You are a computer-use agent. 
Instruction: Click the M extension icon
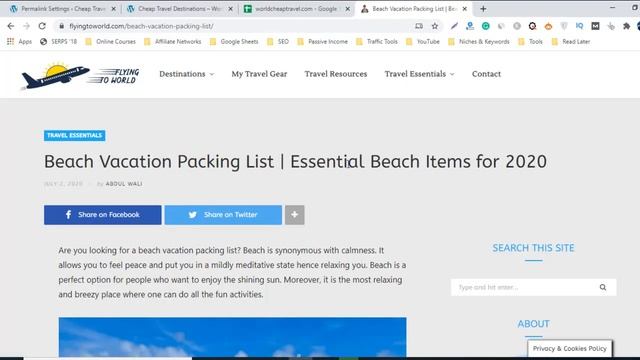click(x=595, y=26)
